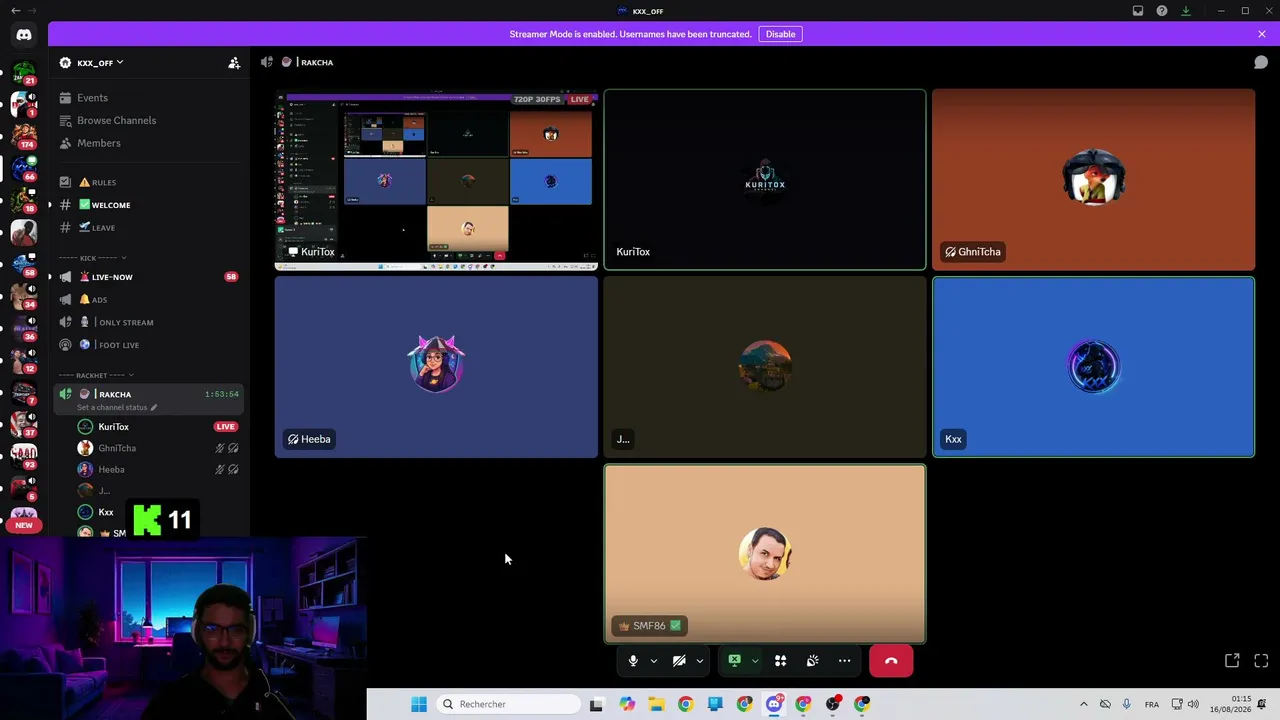
Task: Click the invite people icon beside KXX_OFF
Action: [x=234, y=63]
